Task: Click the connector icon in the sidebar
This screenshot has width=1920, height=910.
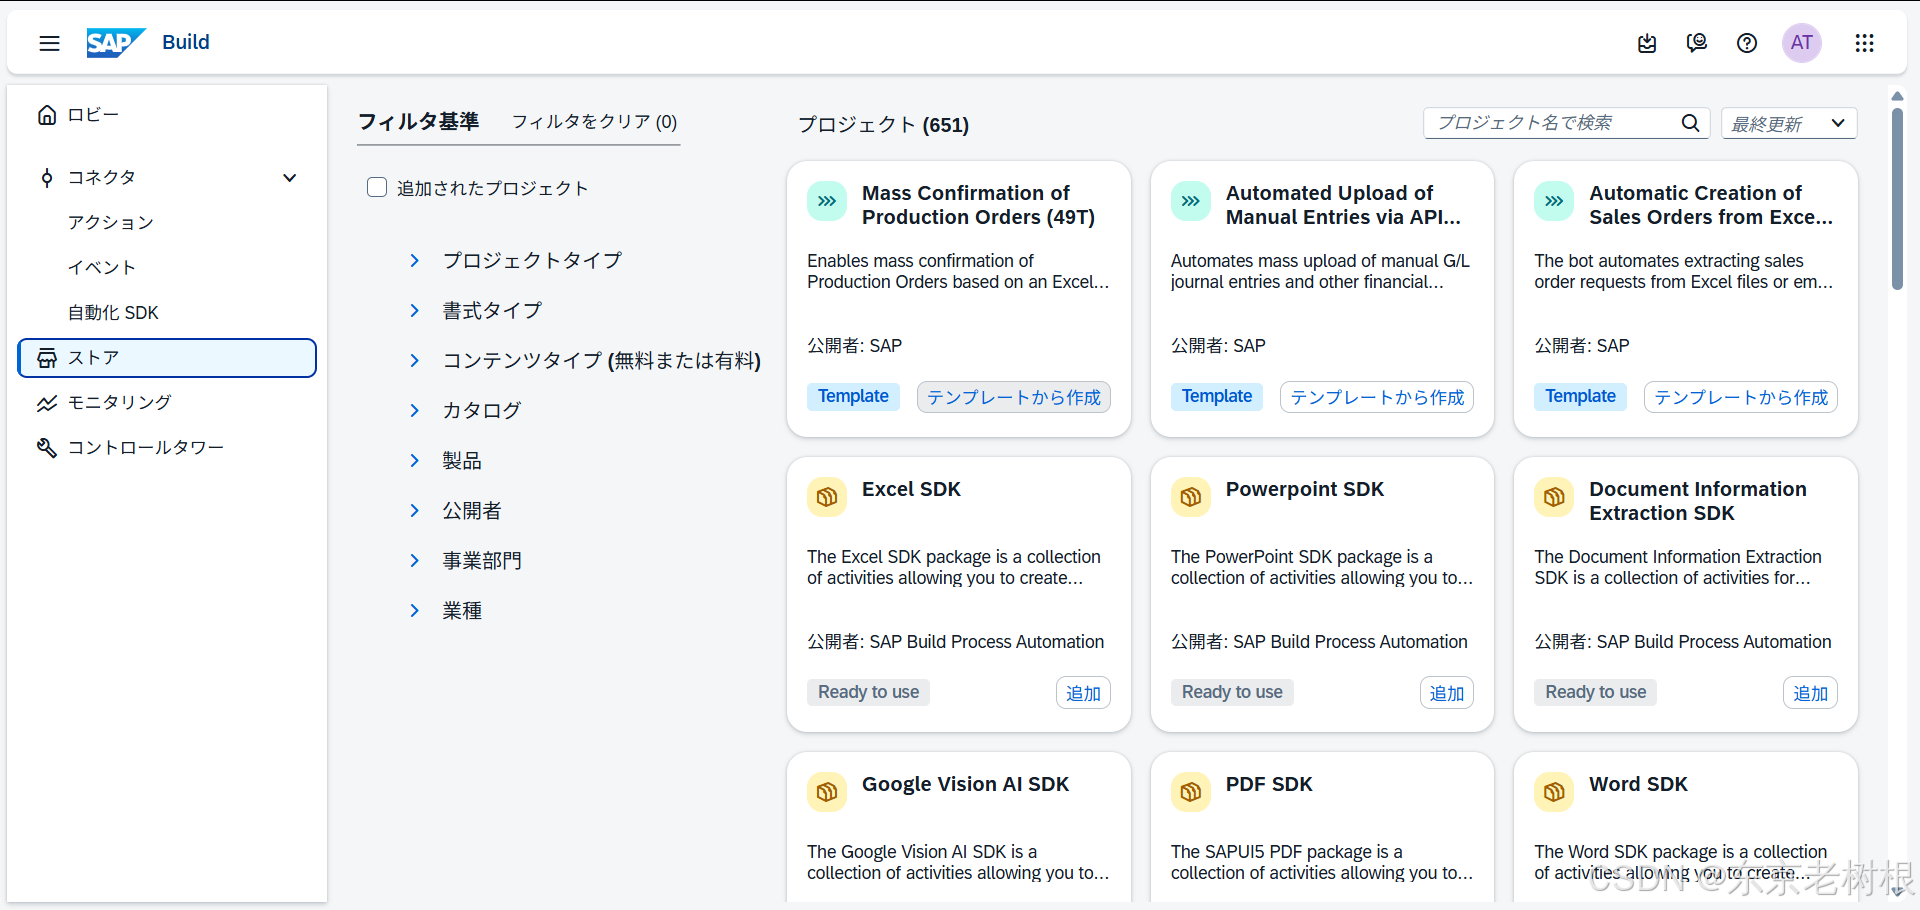Action: [x=47, y=178]
